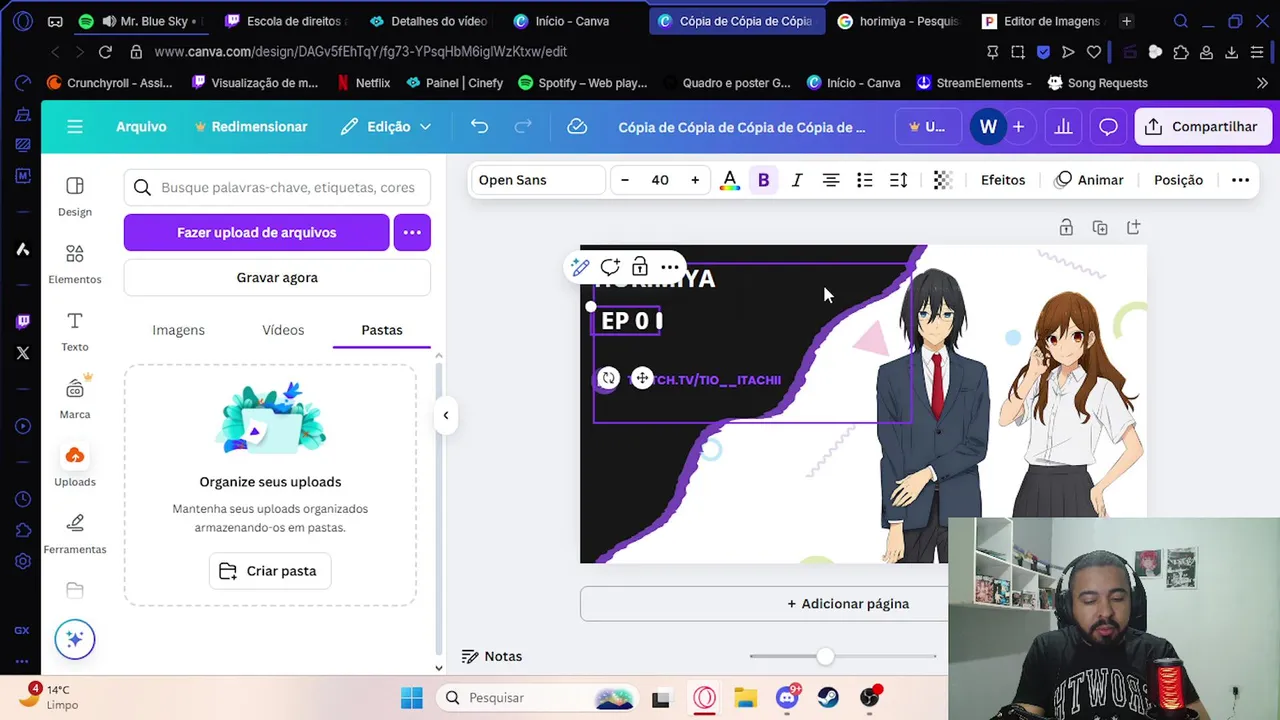
Task: Open Design sidebar panel
Action: (x=75, y=197)
